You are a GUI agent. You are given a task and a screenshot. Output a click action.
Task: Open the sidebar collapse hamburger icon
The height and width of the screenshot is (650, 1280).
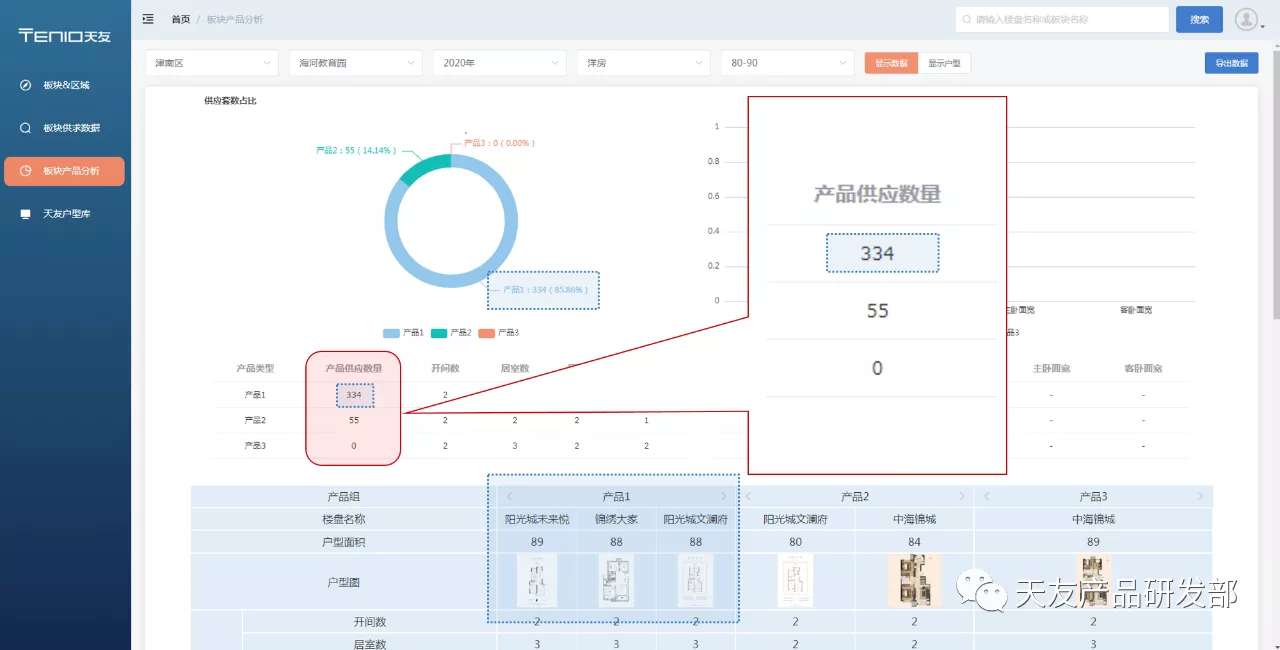click(148, 18)
